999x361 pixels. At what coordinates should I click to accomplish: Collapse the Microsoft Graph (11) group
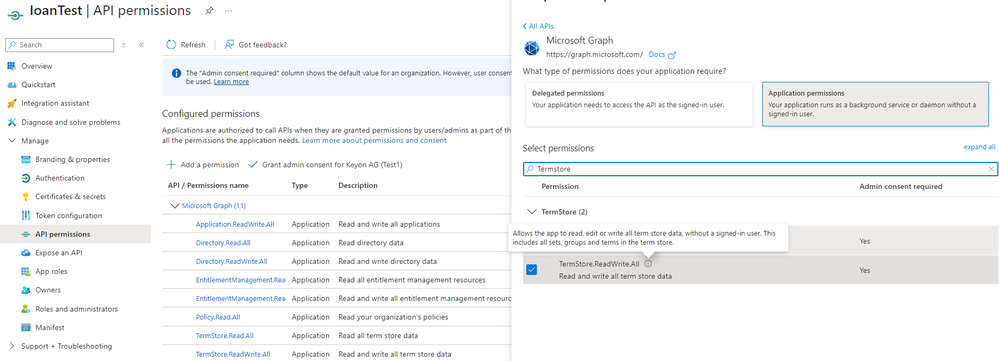pos(175,206)
